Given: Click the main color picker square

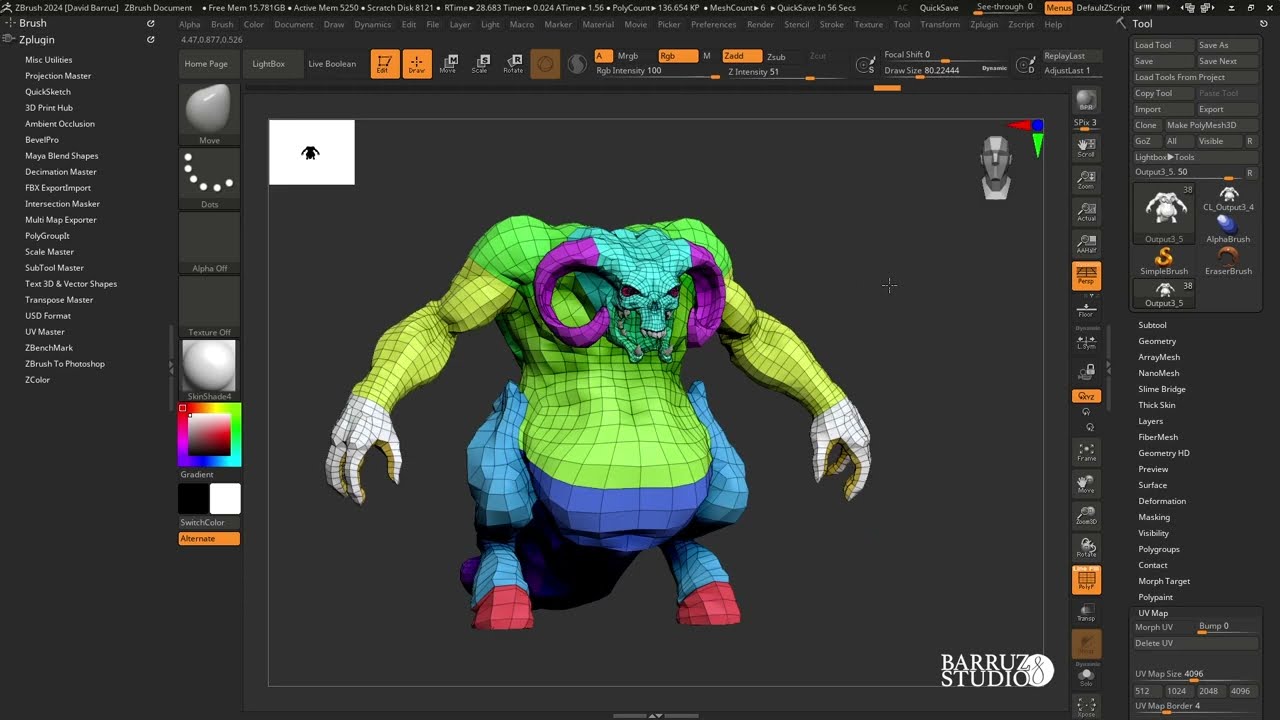Looking at the screenshot, I should pos(209,434).
